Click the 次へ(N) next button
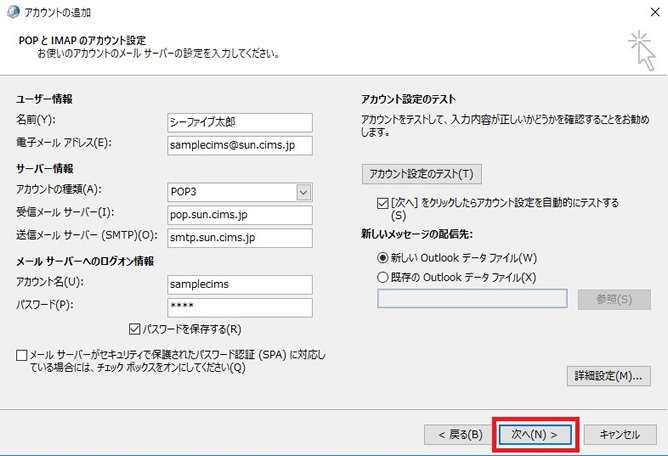The height and width of the screenshot is (456, 668). pyautogui.click(x=535, y=434)
